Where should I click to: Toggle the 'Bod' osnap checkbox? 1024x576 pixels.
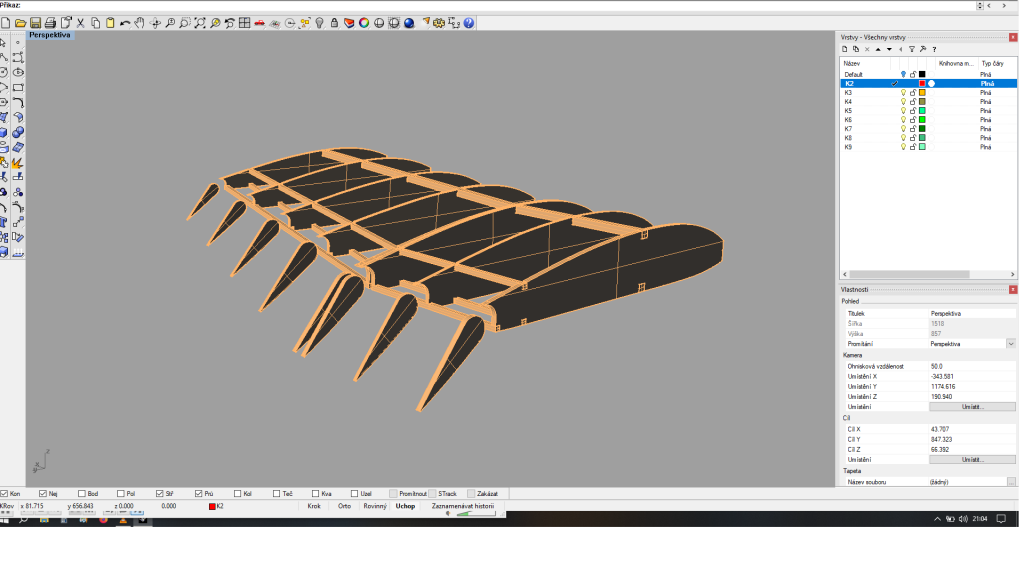[x=81, y=493]
